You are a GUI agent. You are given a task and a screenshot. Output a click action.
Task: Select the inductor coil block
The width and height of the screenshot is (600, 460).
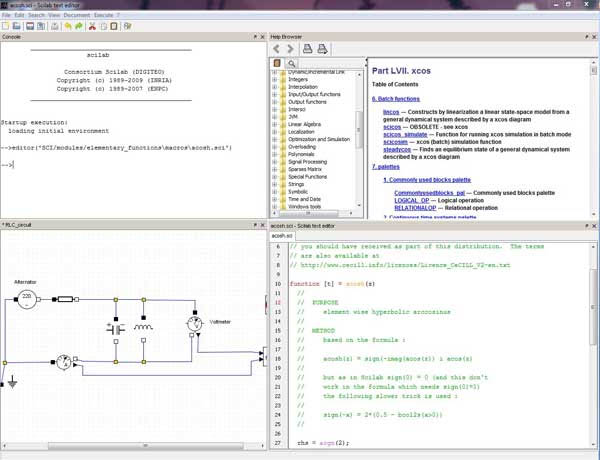pyautogui.click(x=143, y=328)
